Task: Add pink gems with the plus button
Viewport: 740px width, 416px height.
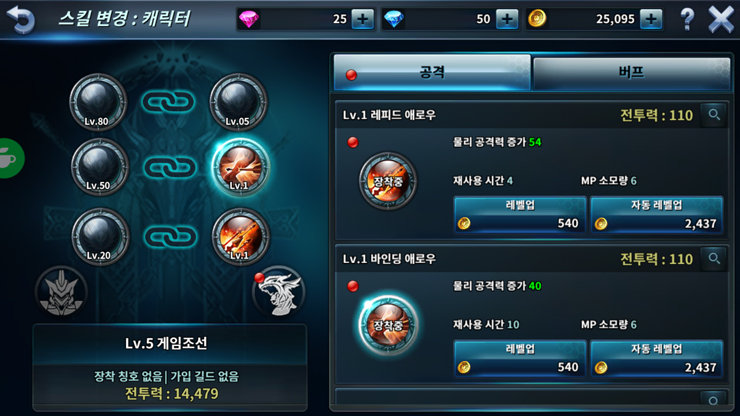Action: click(x=362, y=19)
